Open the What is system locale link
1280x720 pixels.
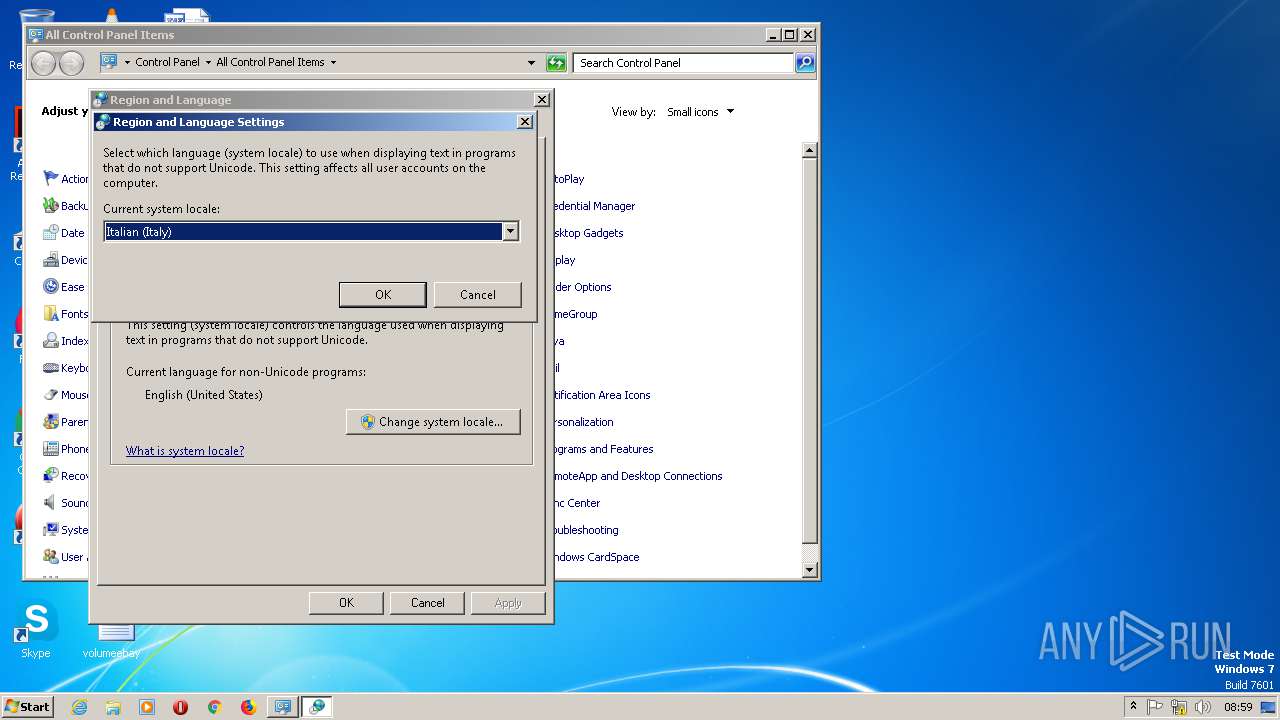point(185,451)
